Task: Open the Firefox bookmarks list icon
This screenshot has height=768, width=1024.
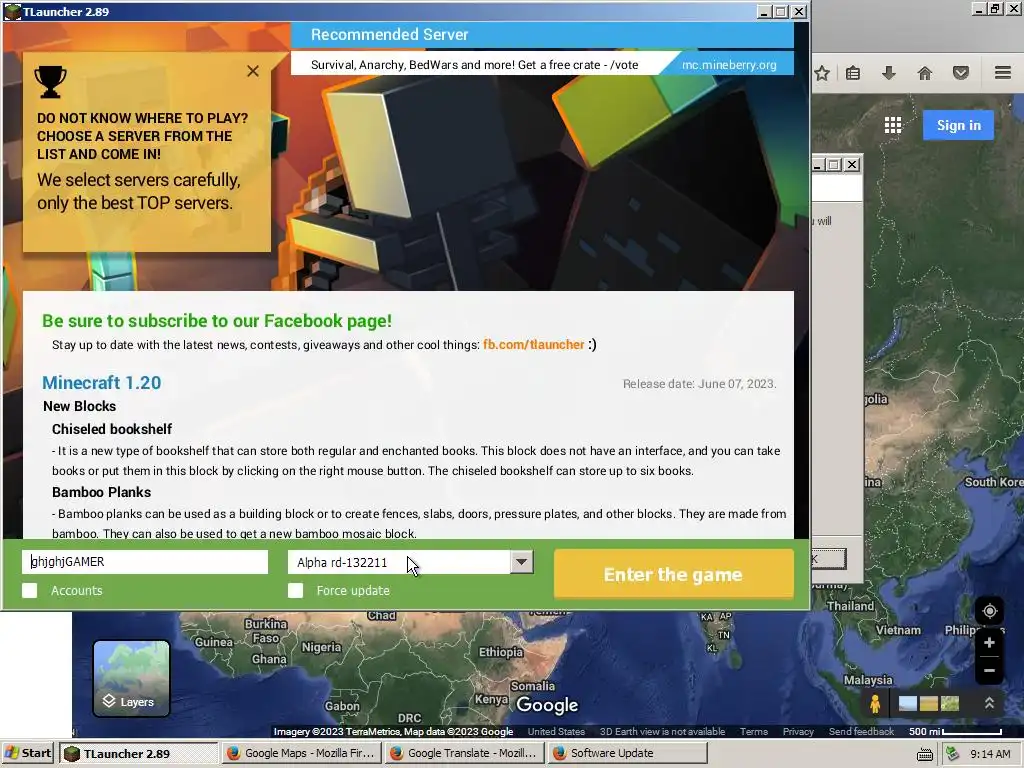Action: tap(853, 72)
